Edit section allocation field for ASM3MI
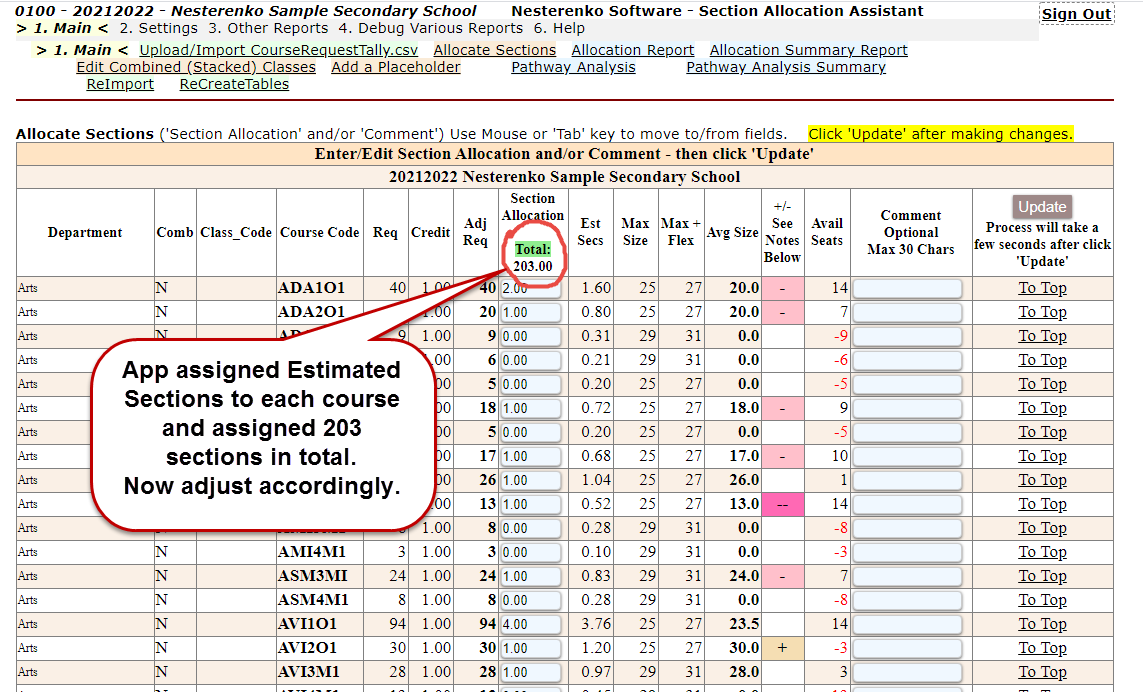1143x692 pixels. 530,576
